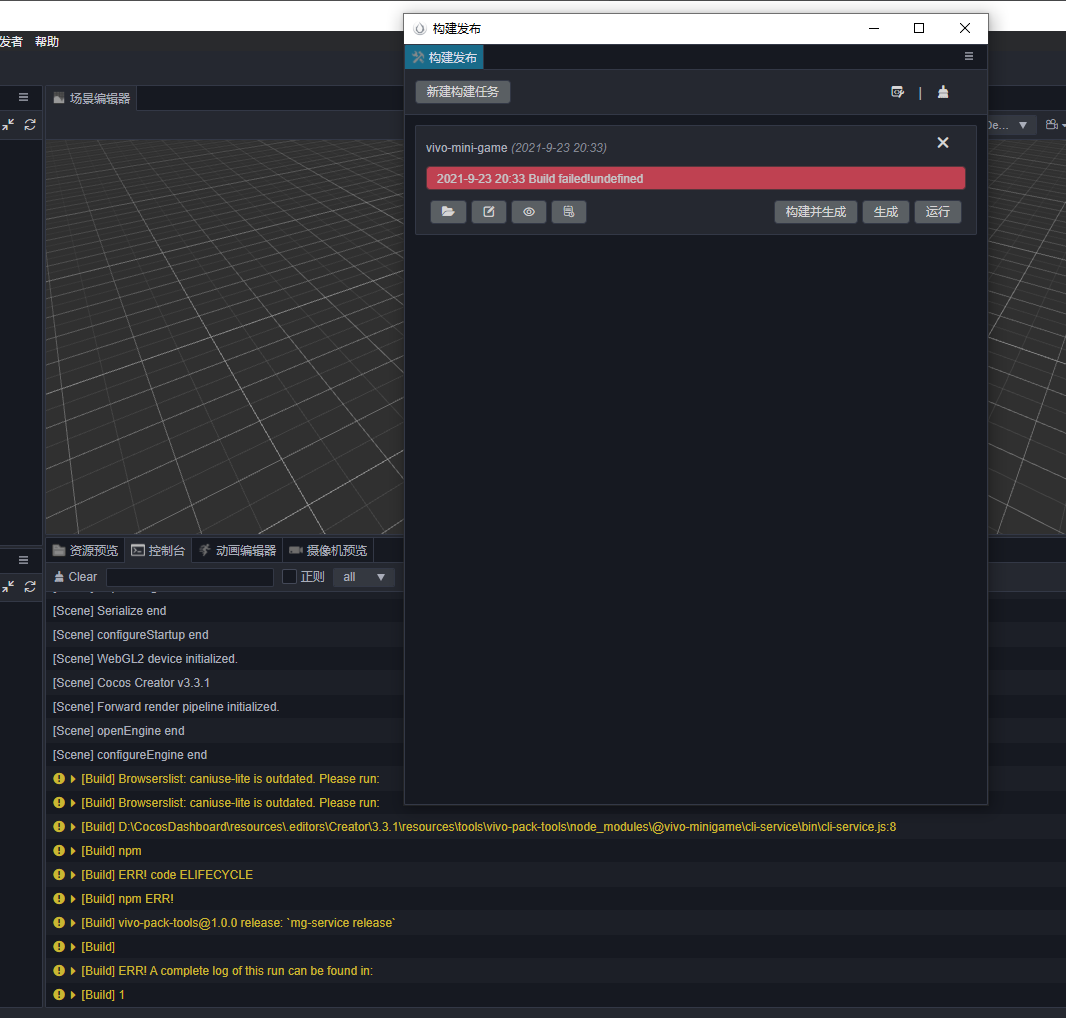The height and width of the screenshot is (1018, 1066).
Task: Expand second Browserslist caniuse-lite warning
Action: coord(73,802)
